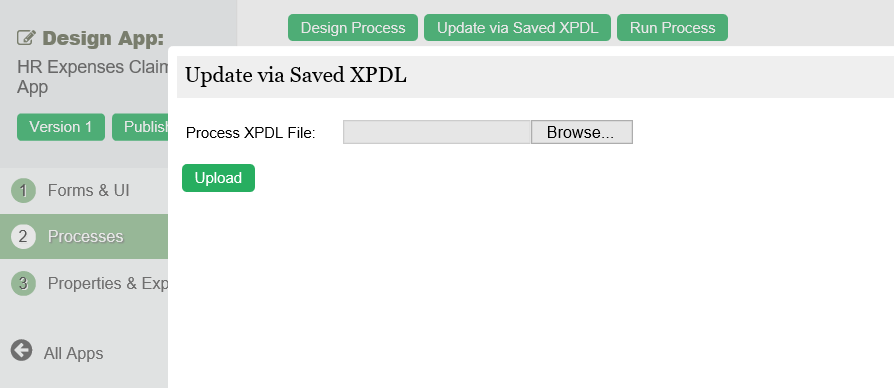Click the HR Expenses Claim App name
Screen dimensions: 894x388
click(93, 77)
